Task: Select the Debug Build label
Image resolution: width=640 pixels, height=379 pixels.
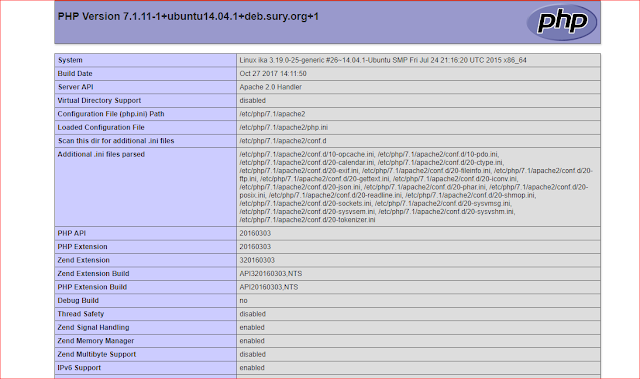Action: pyautogui.click(x=78, y=301)
